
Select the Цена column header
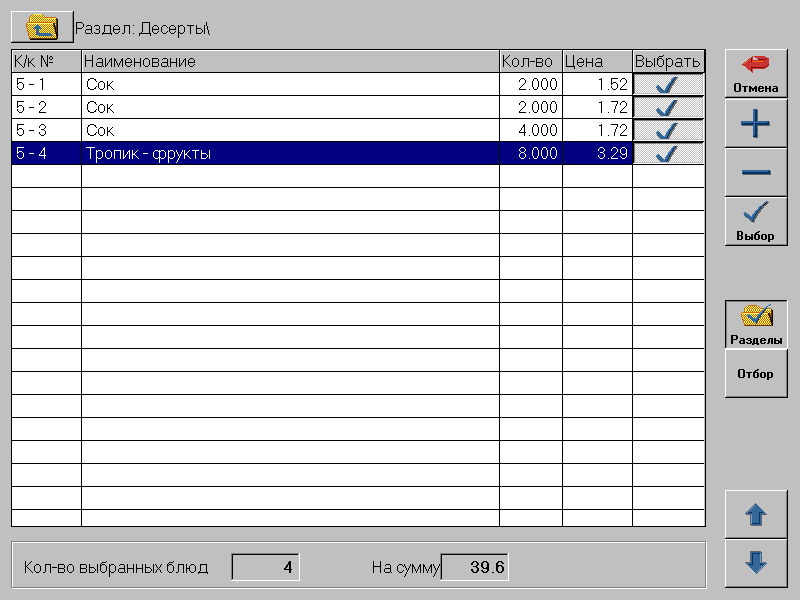click(x=597, y=61)
